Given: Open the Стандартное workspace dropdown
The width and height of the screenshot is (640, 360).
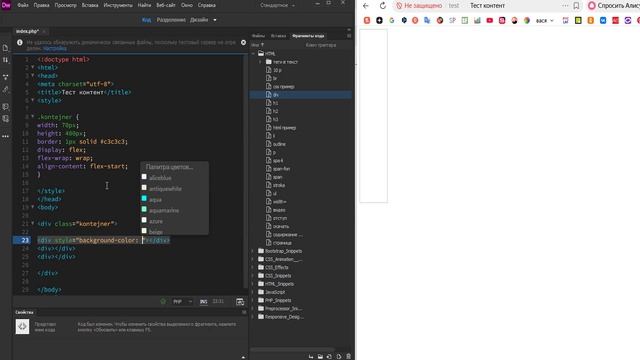Looking at the screenshot, I should [277, 5].
